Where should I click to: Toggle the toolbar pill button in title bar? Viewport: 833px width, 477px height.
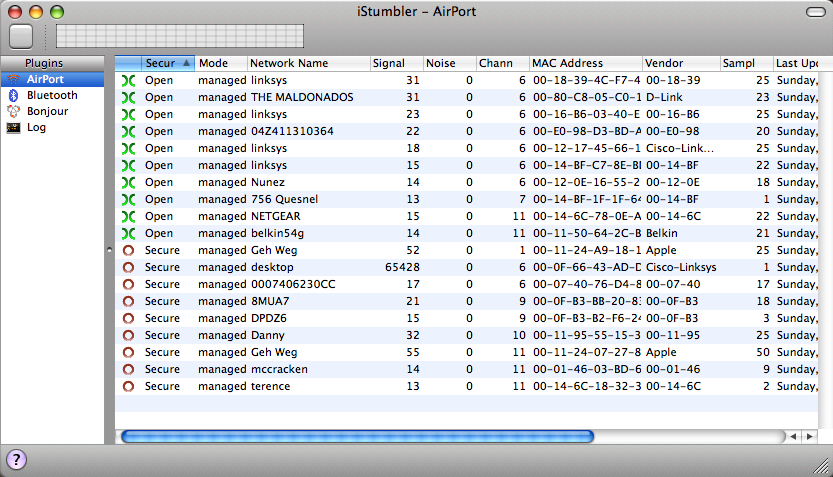click(x=815, y=12)
